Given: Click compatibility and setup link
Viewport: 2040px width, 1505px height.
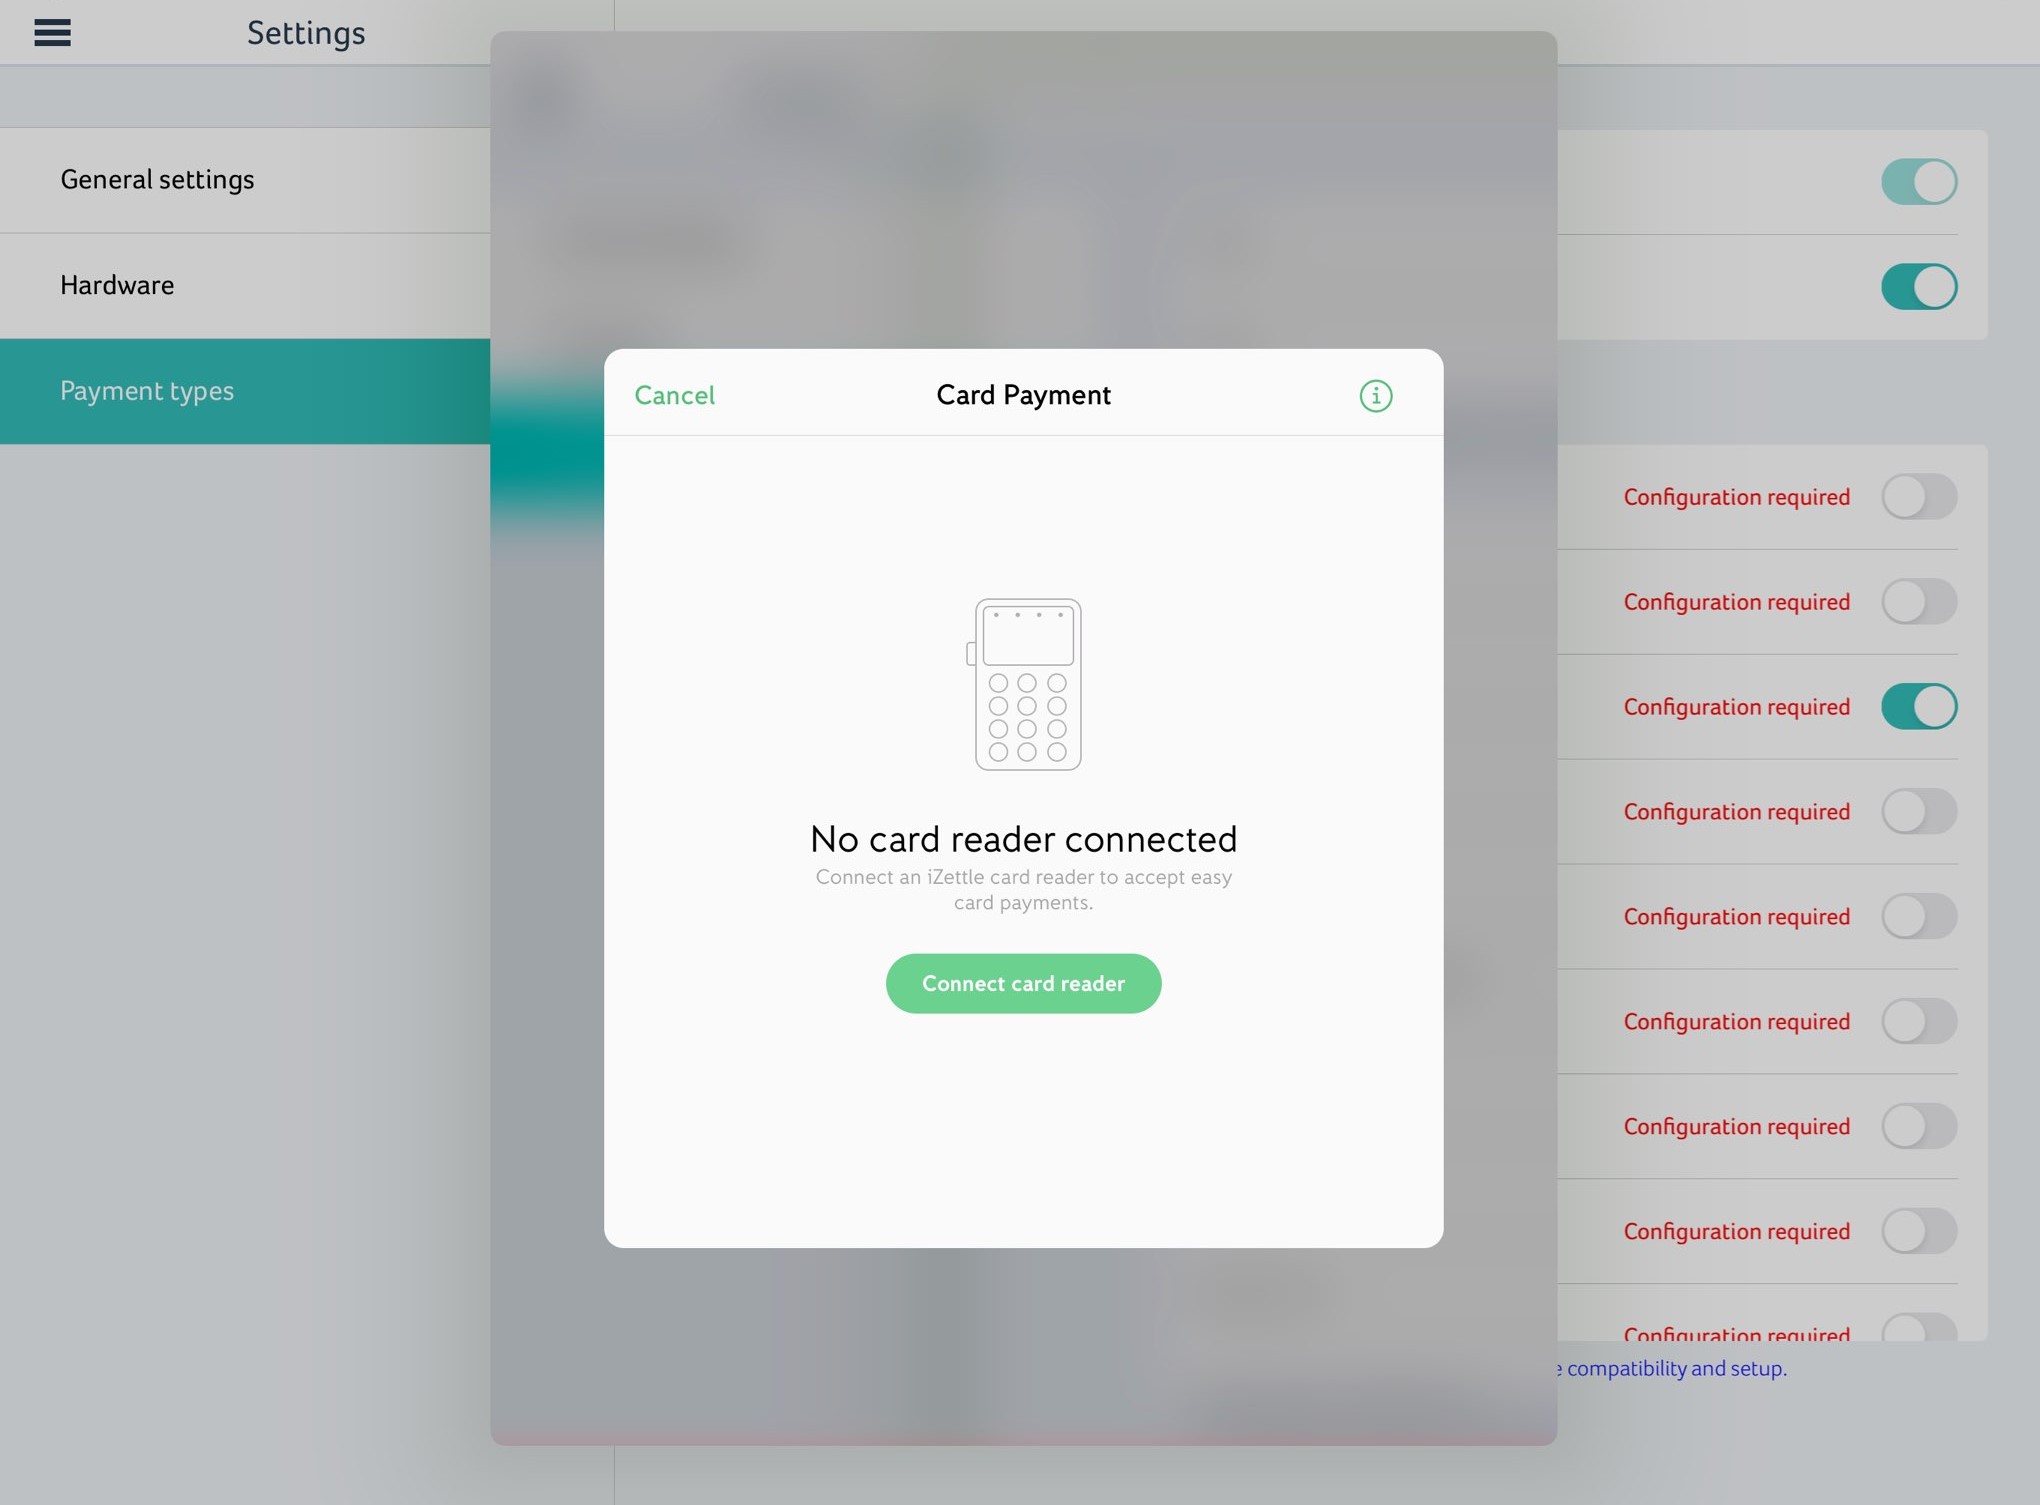Looking at the screenshot, I should (1675, 1368).
